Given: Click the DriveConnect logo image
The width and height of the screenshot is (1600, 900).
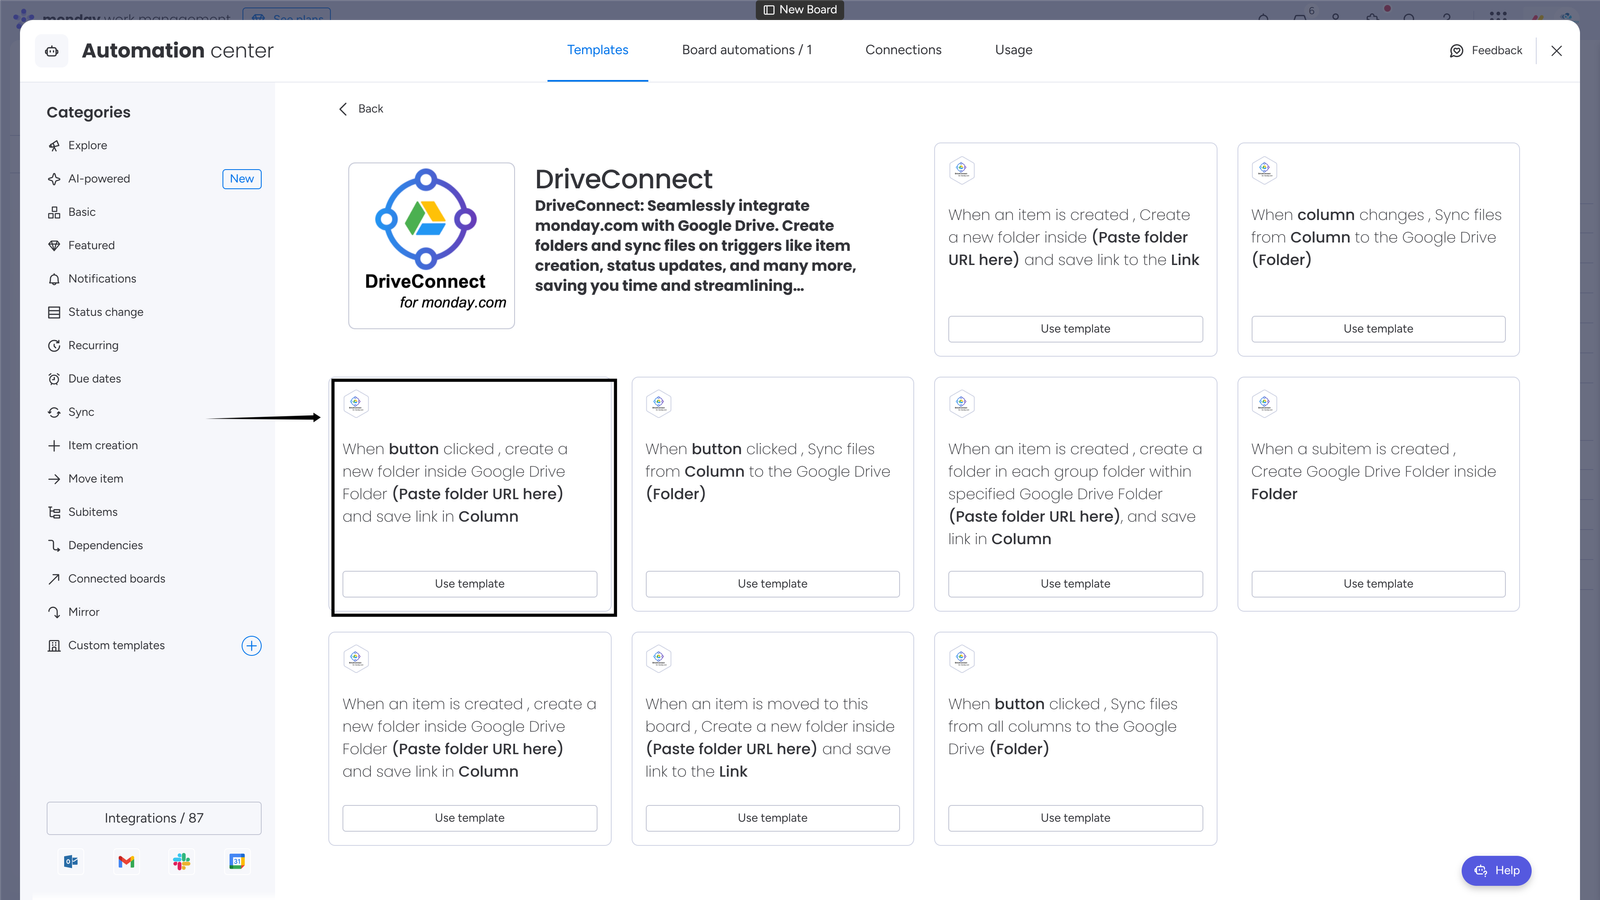Looking at the screenshot, I should (x=432, y=246).
